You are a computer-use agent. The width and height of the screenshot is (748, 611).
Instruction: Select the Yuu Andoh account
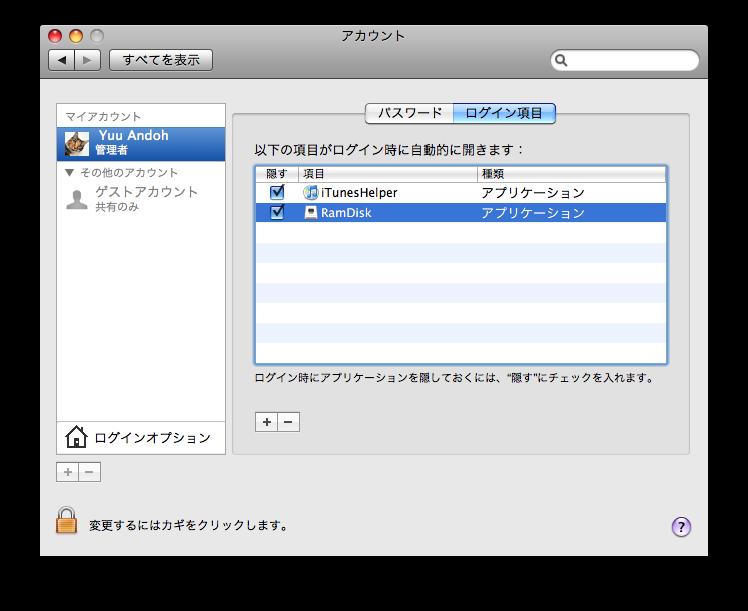click(x=141, y=144)
